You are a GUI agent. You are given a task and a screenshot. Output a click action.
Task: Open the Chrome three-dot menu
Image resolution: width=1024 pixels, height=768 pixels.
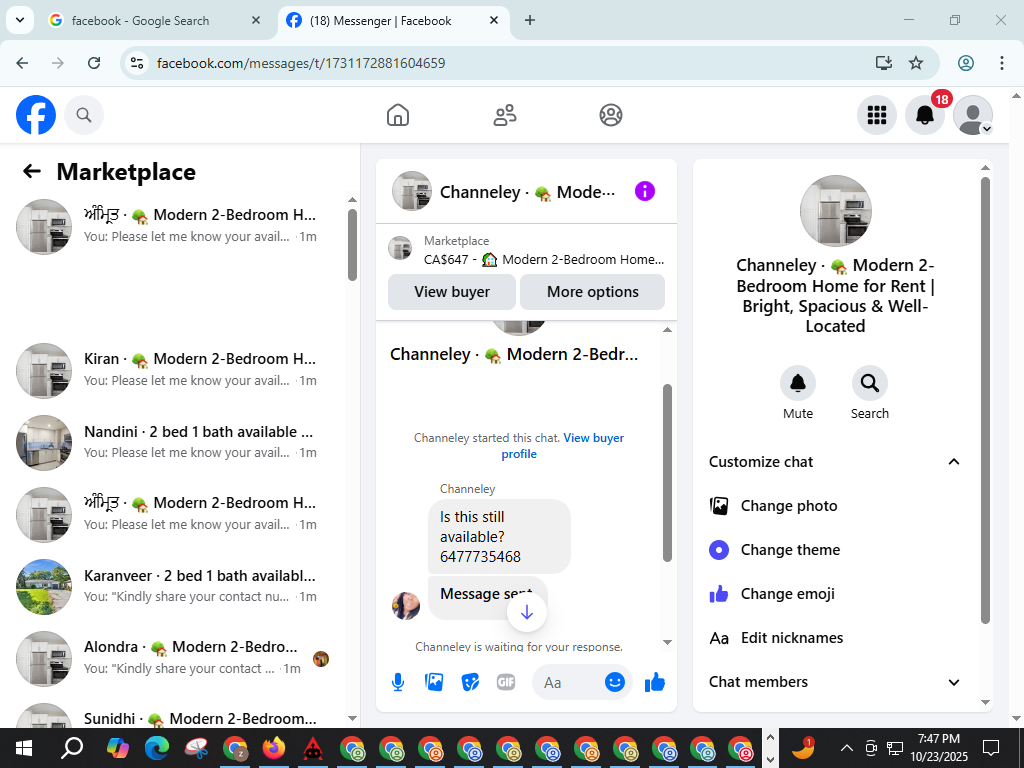(x=1002, y=63)
